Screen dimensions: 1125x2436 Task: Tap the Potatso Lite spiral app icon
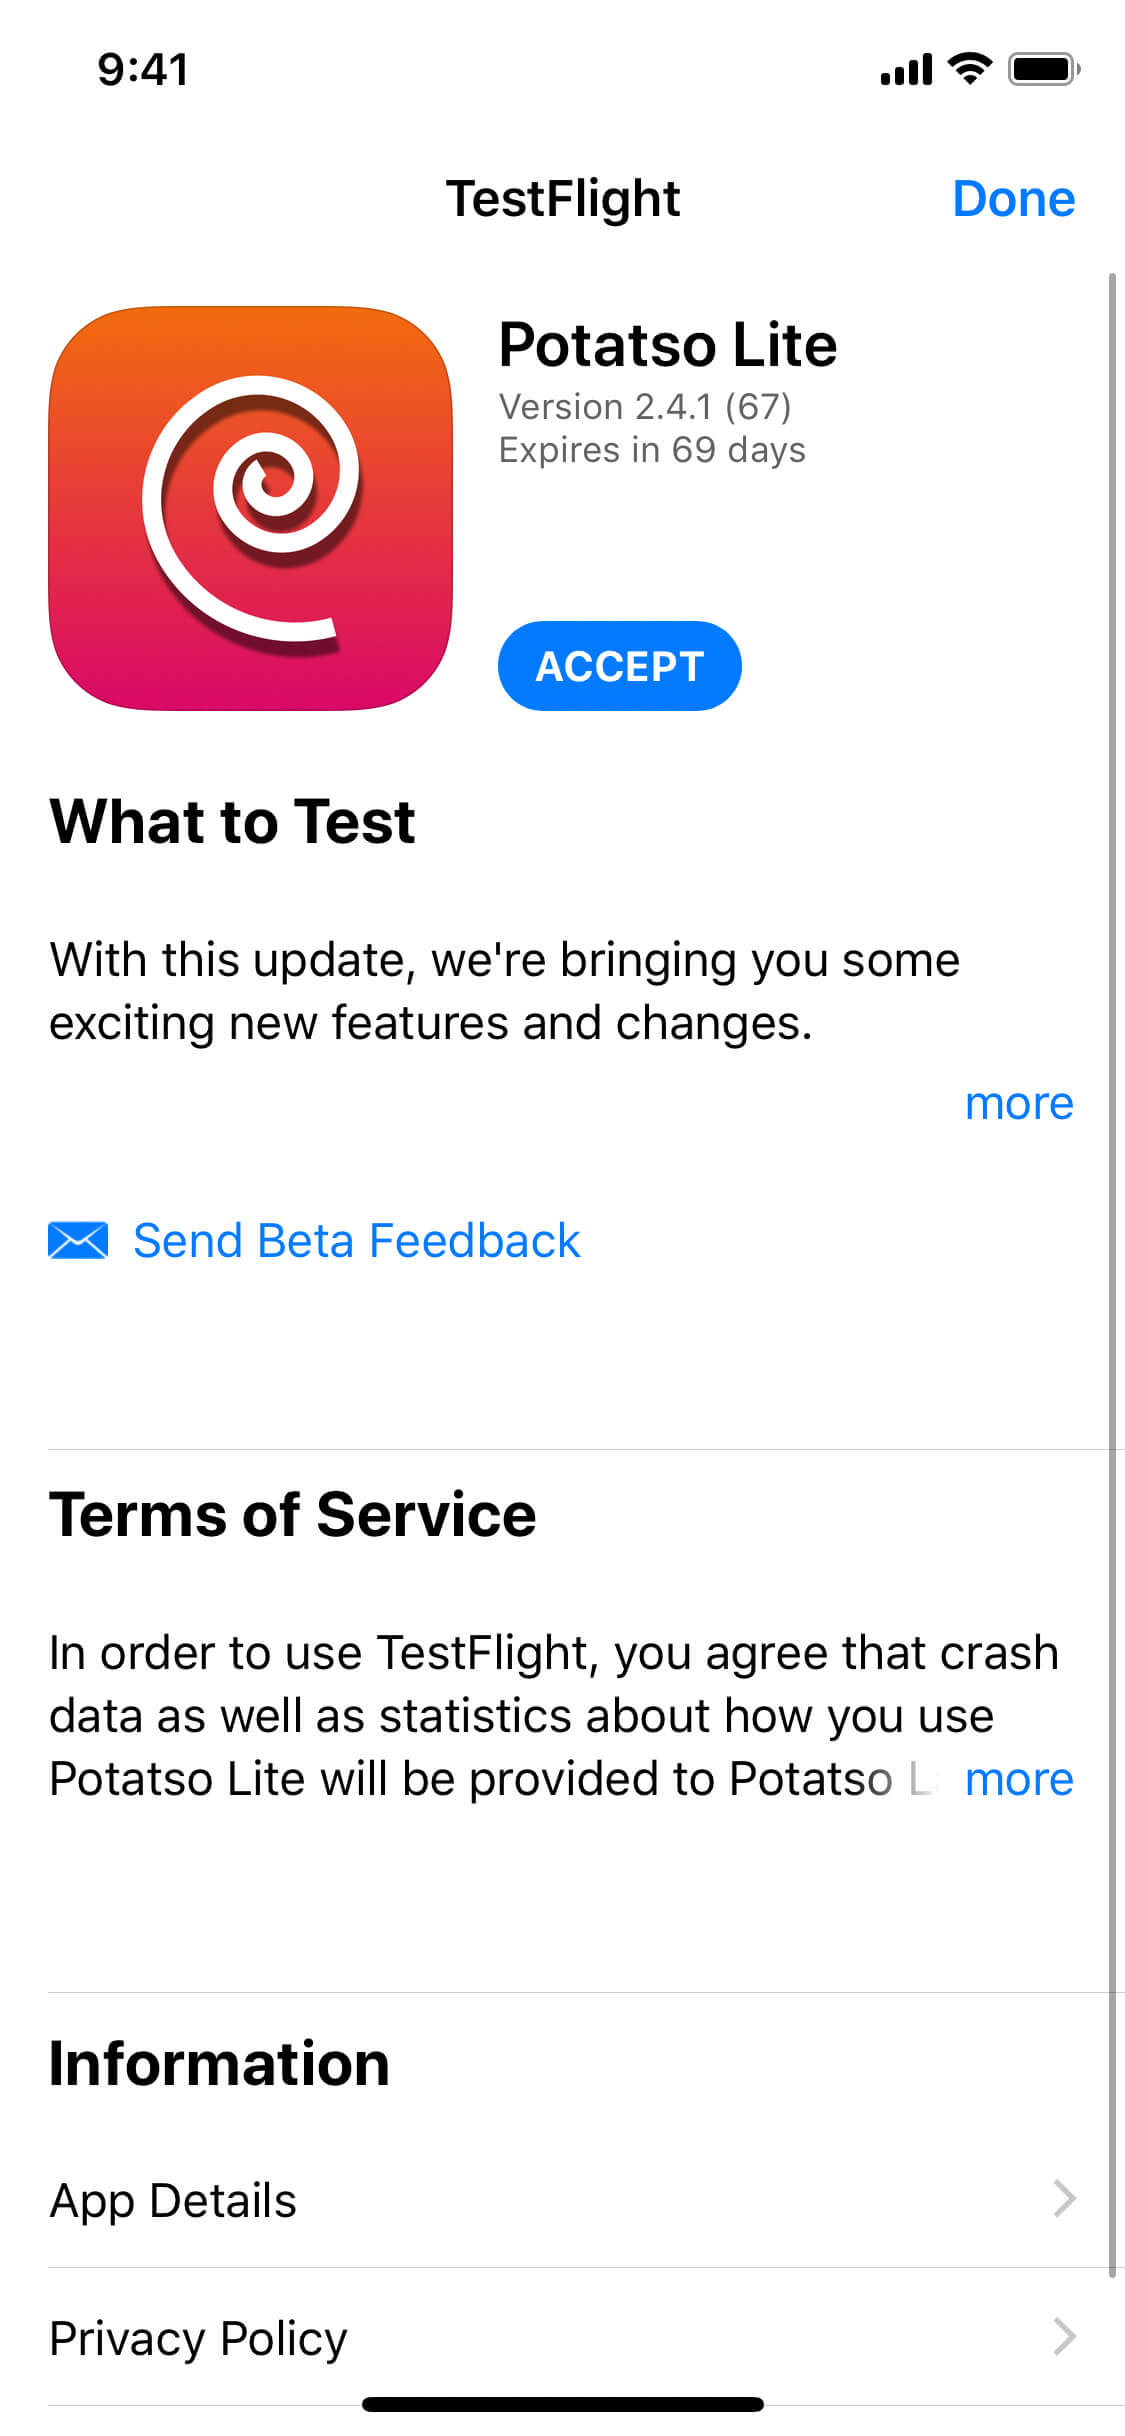(x=250, y=508)
